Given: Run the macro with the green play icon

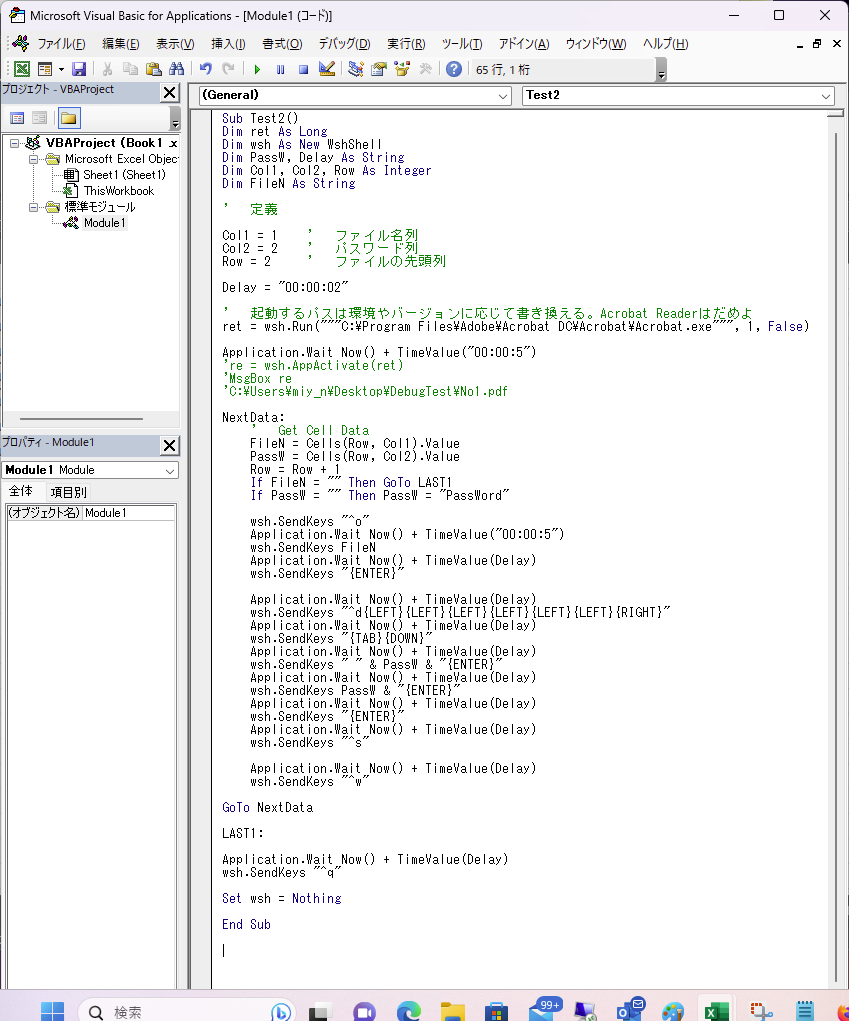Looking at the screenshot, I should coord(257,69).
